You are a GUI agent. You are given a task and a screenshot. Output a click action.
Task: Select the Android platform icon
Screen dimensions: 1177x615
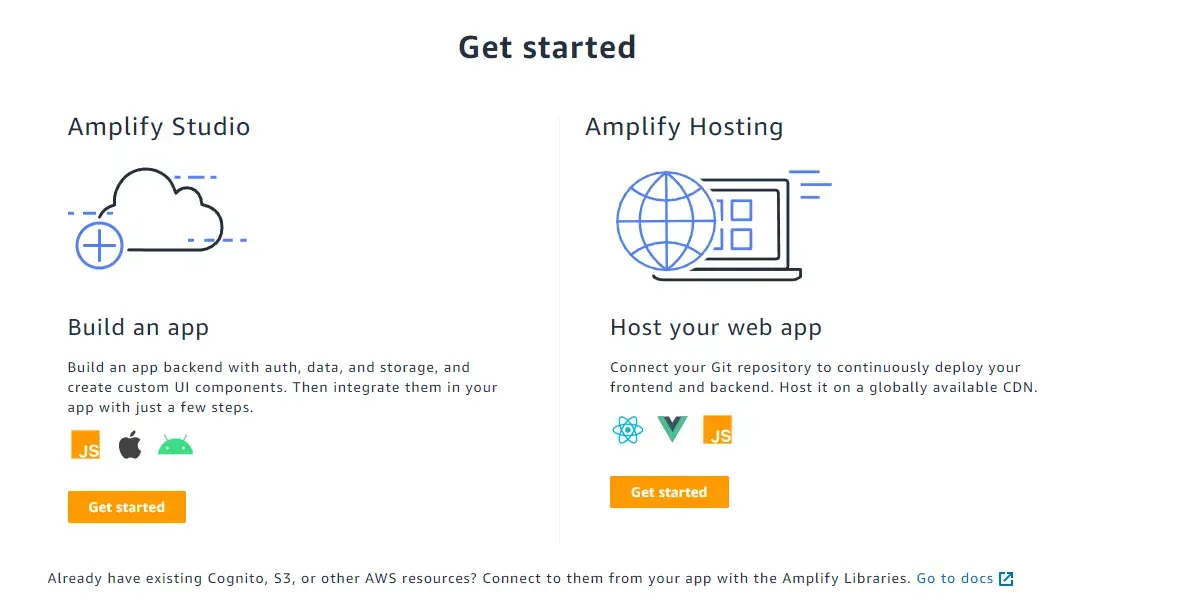pyautogui.click(x=175, y=444)
